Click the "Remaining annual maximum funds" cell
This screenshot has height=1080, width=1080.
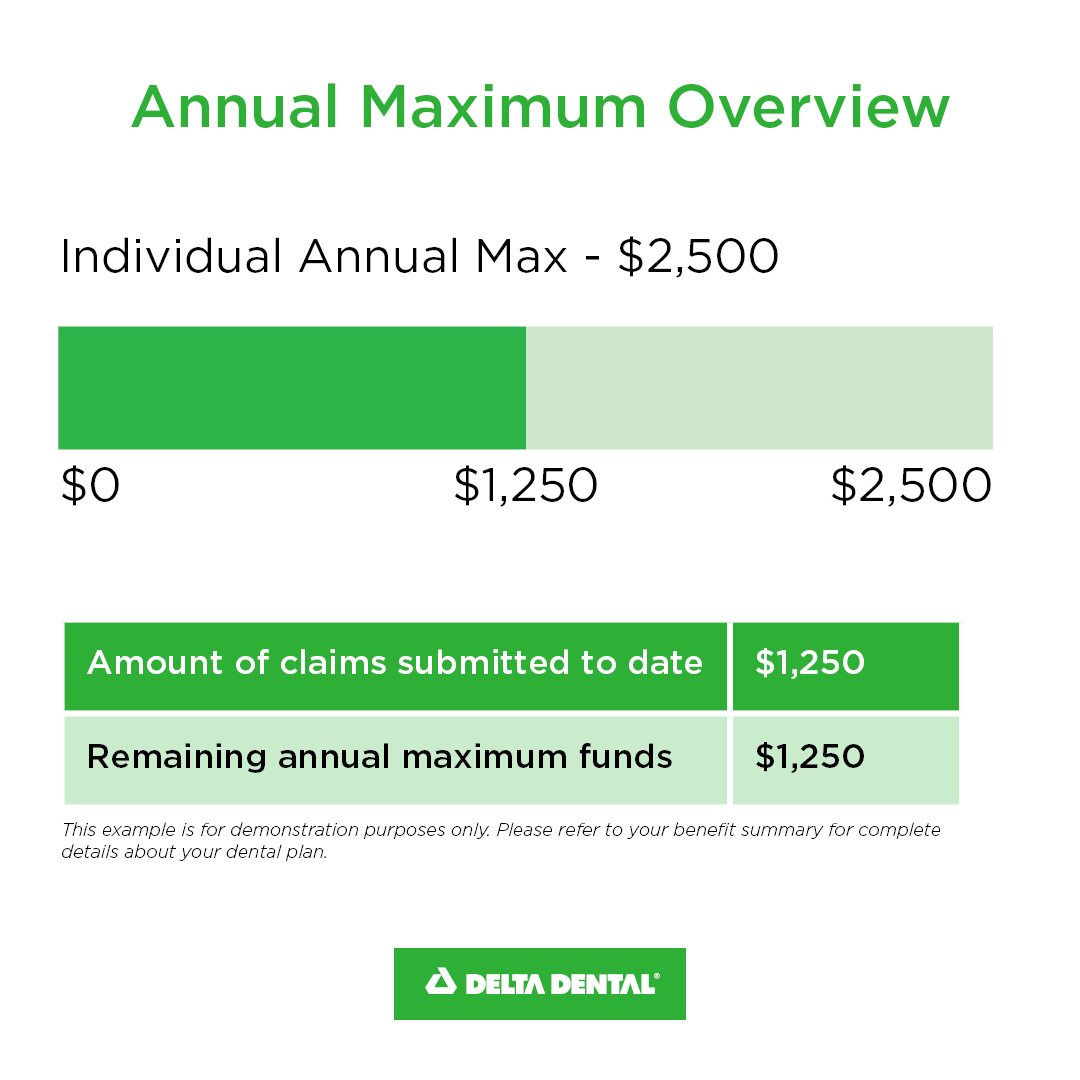(380, 757)
